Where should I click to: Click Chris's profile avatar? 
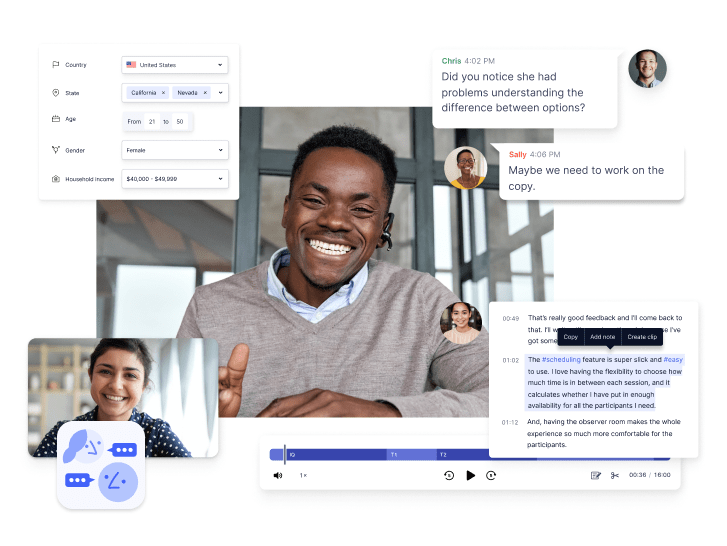click(x=647, y=69)
